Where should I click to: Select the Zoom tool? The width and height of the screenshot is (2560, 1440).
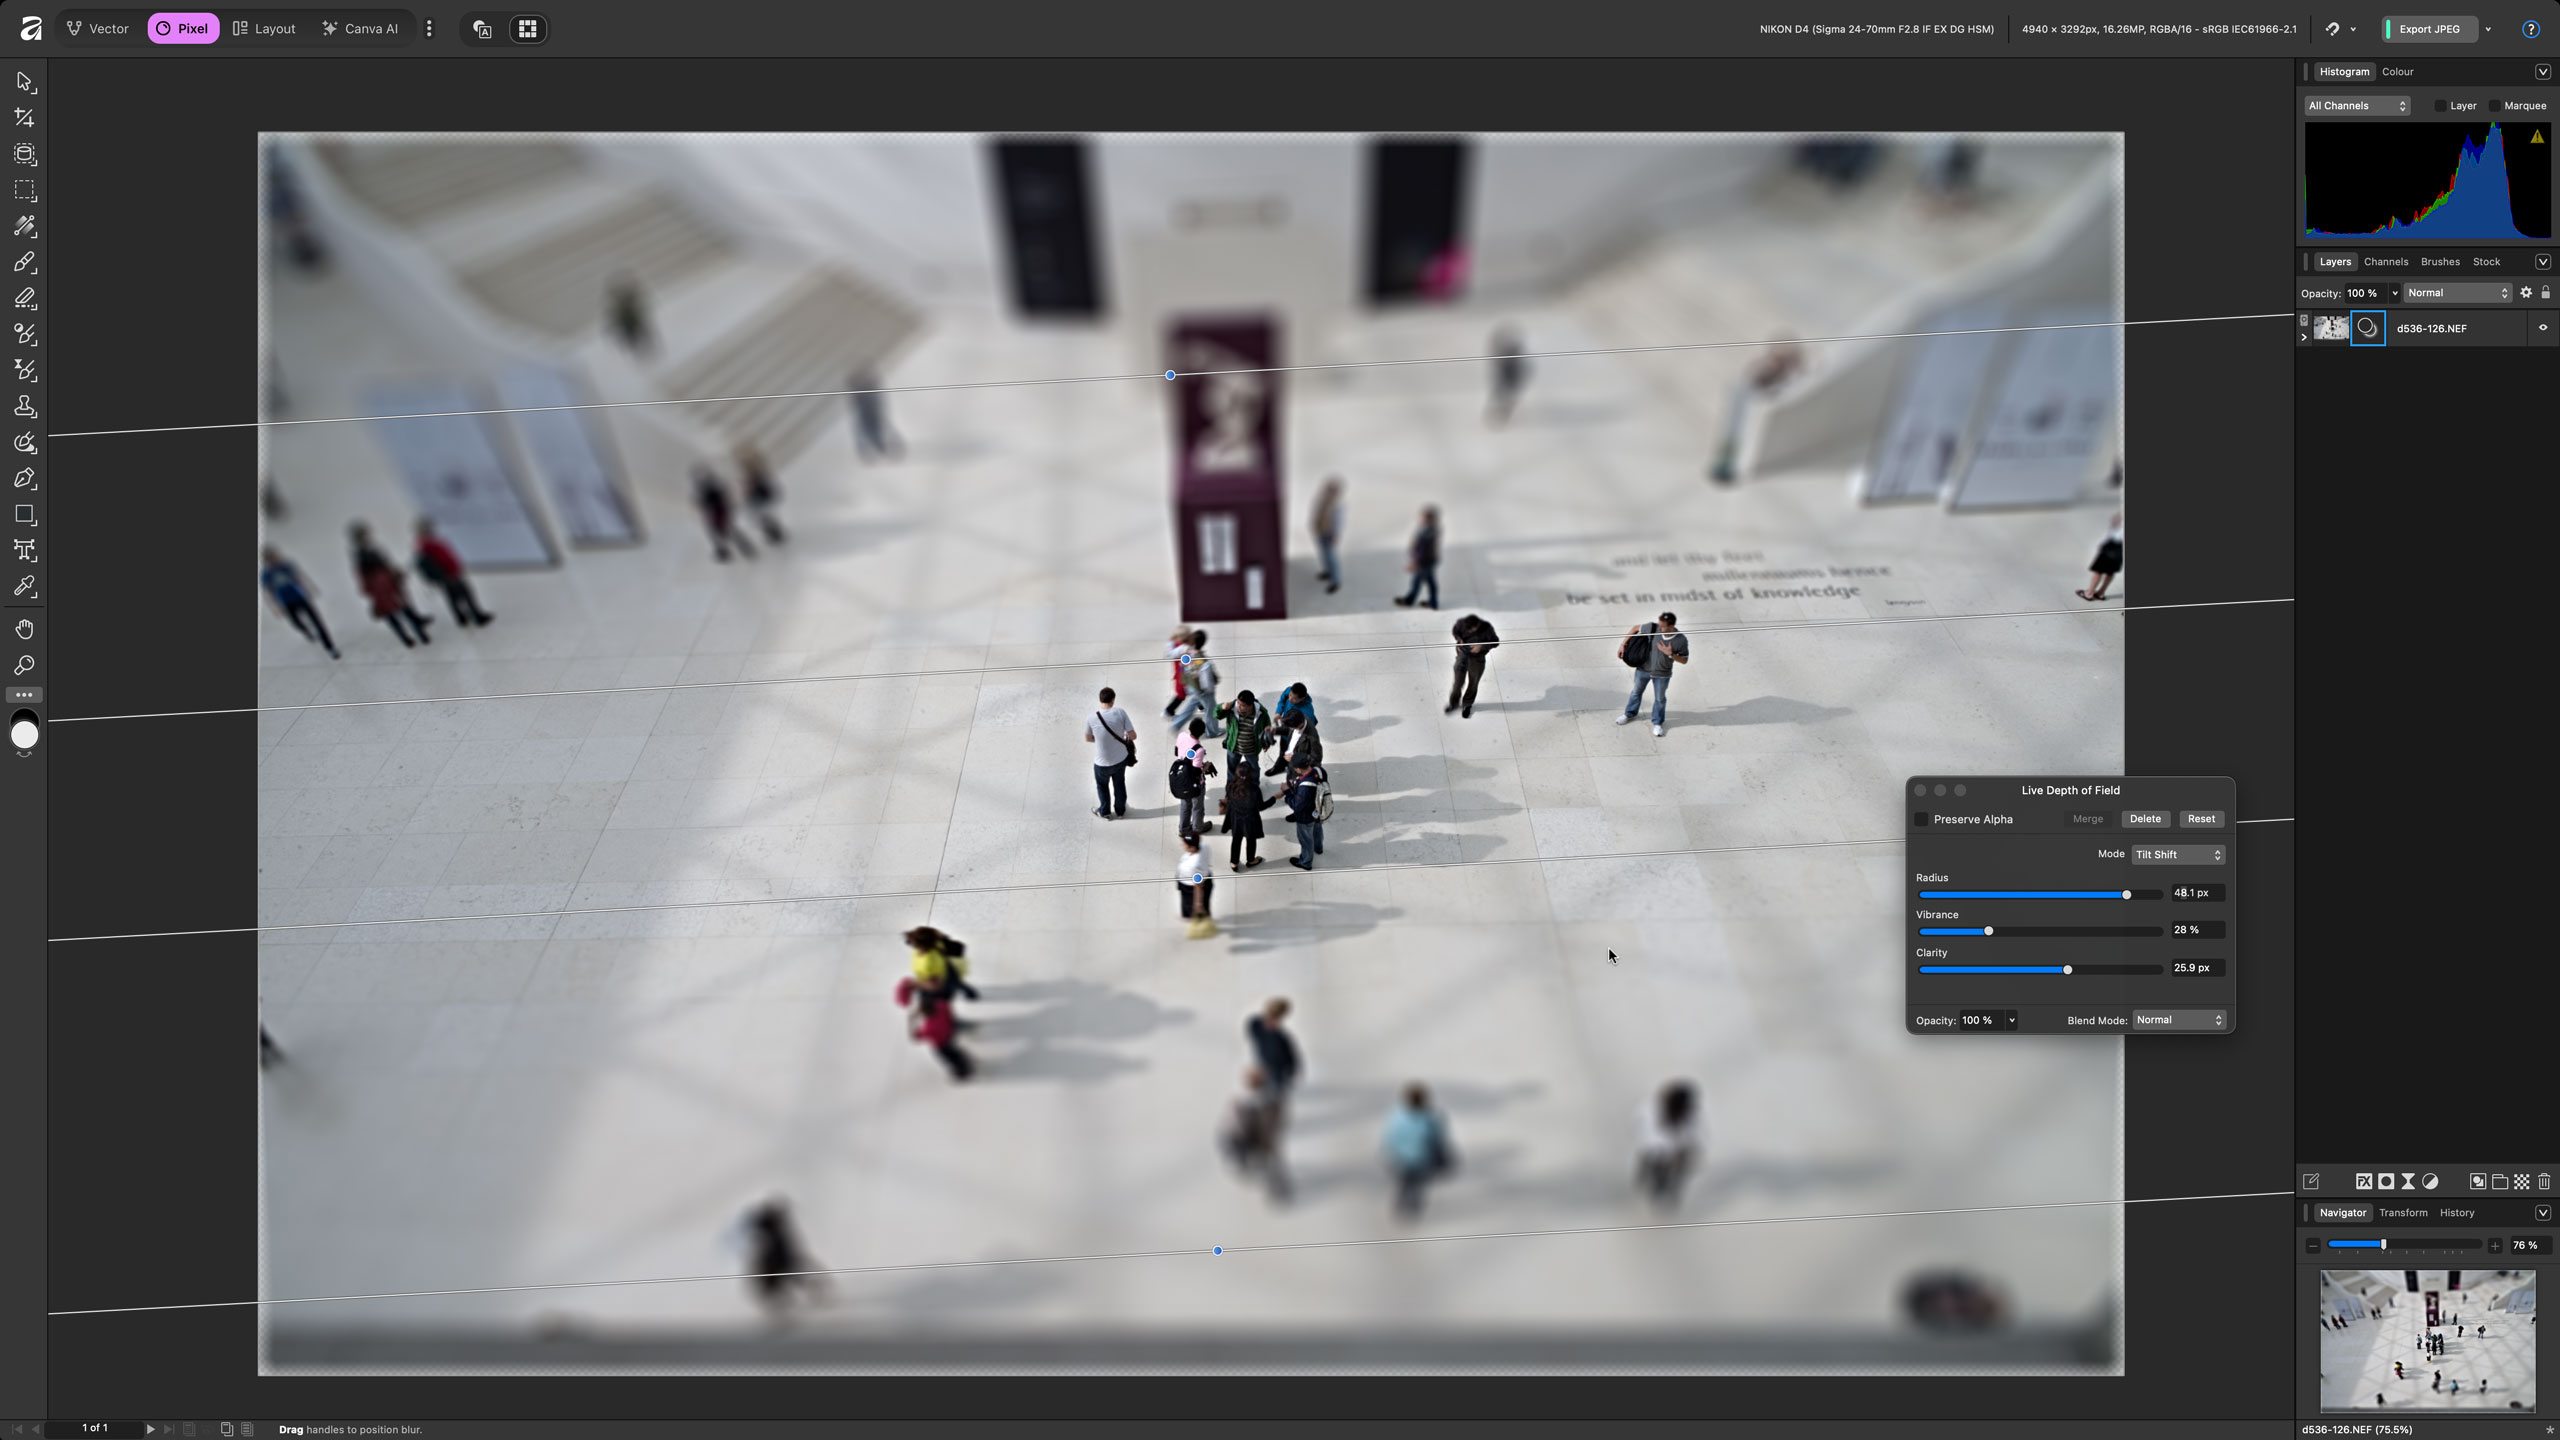[24, 665]
